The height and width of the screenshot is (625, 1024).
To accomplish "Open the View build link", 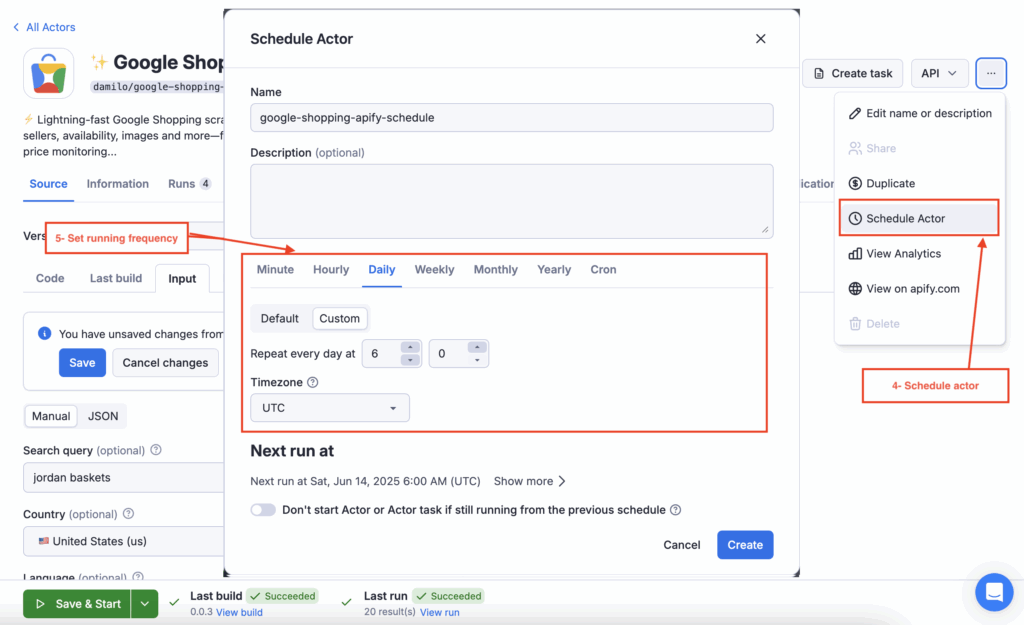I will (239, 613).
